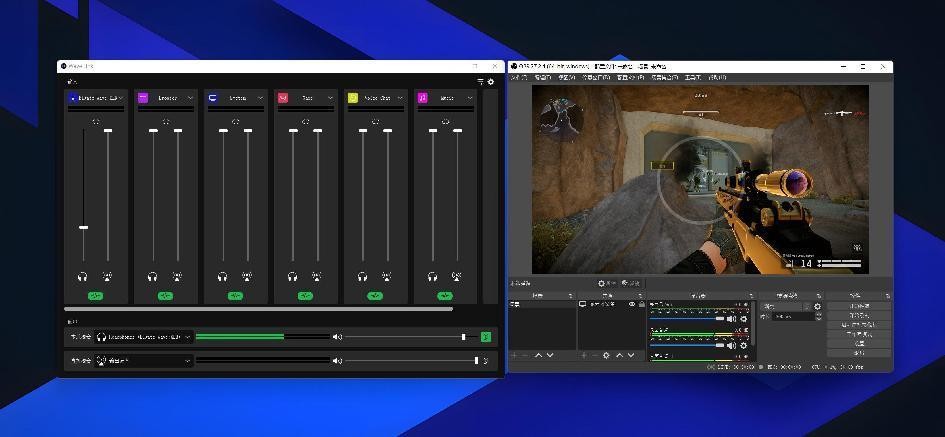The image size is (945, 437).
Task: Open Wave Link settings gear
Action: point(490,82)
